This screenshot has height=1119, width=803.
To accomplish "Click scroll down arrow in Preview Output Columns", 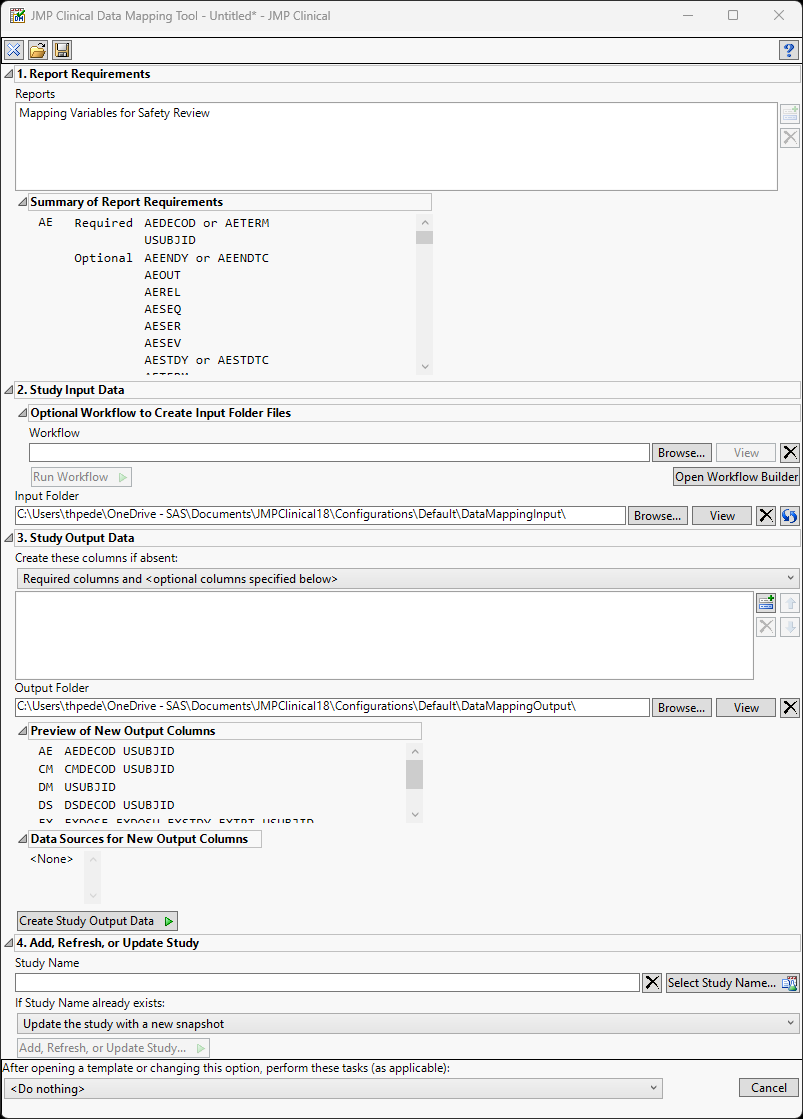I will [x=415, y=814].
